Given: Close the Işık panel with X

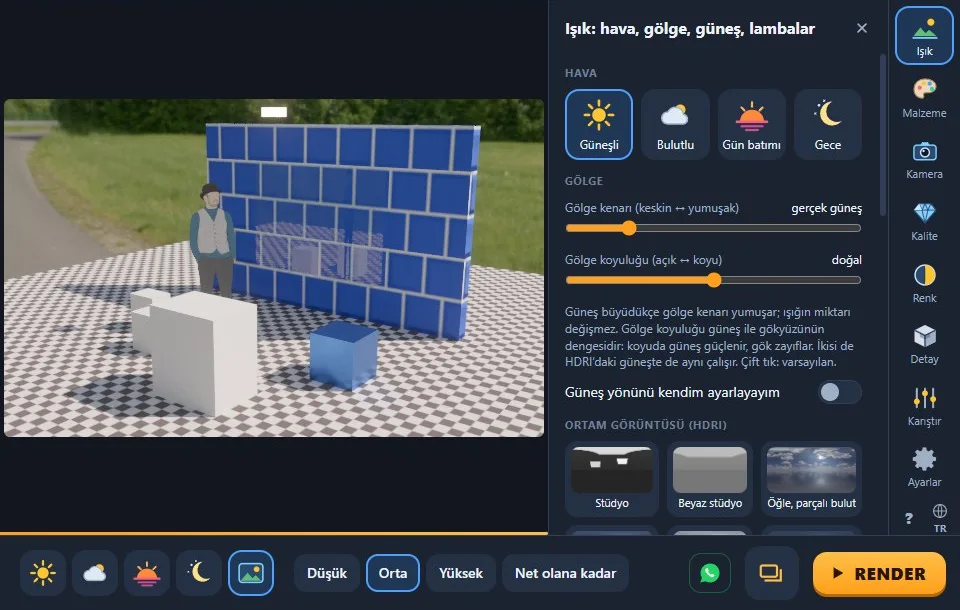Looking at the screenshot, I should point(861,28).
